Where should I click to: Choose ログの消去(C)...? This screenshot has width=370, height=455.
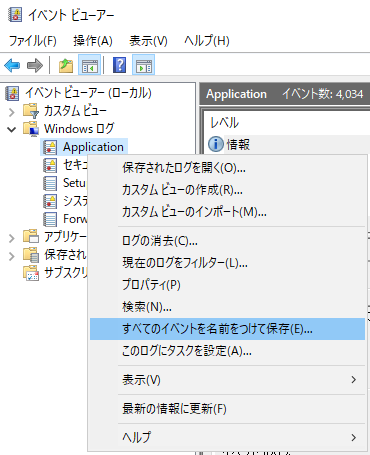click(x=227, y=241)
